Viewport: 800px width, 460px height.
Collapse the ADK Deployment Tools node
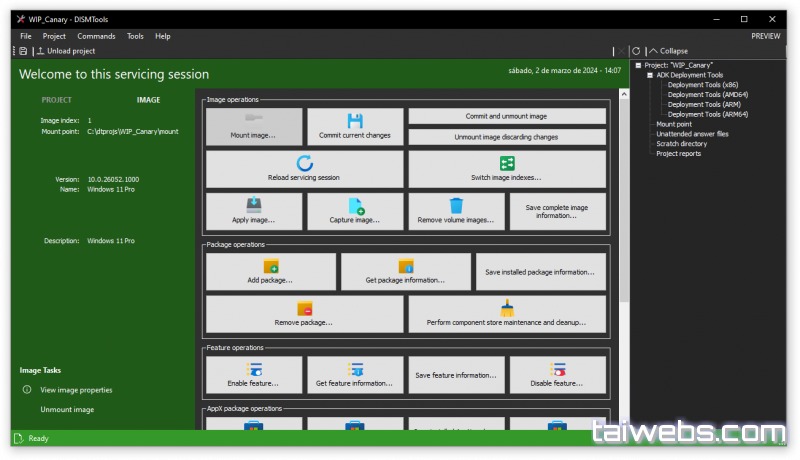pos(649,75)
